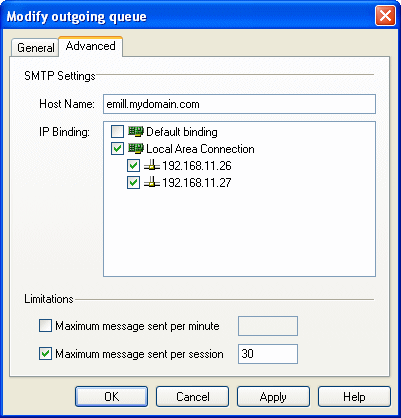The image size is (401, 418).
Task: Select the Local Area Connection tree item
Action: point(200,149)
